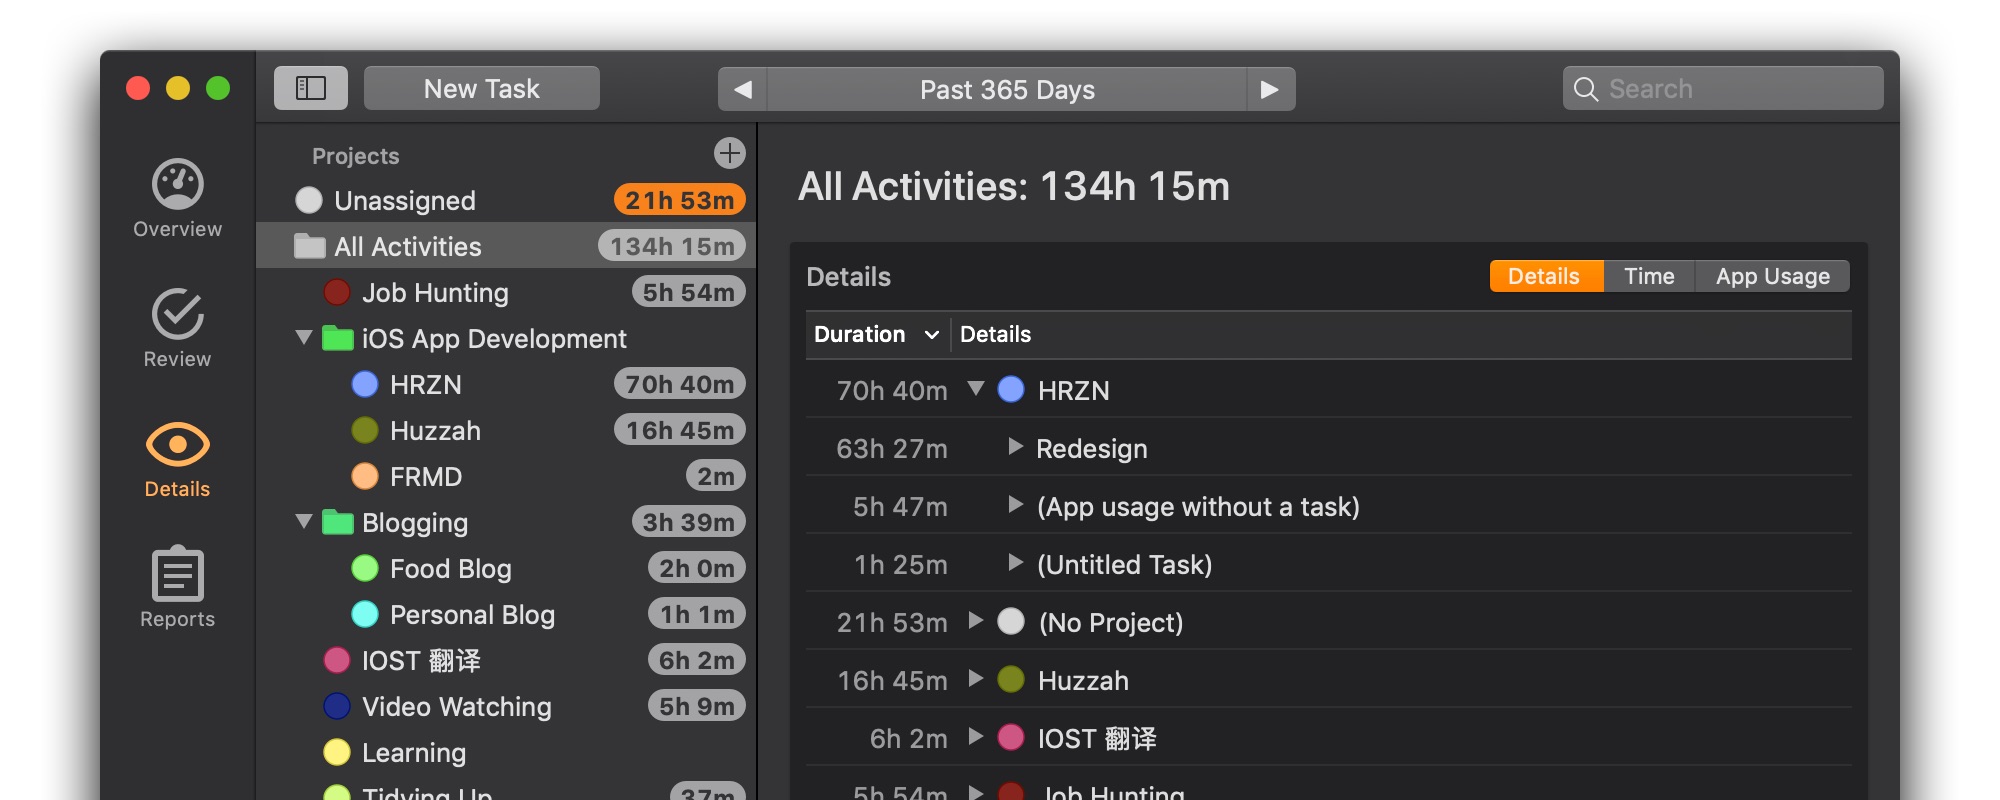2000x800 pixels.
Task: Switch to the App Usage tab
Action: [x=1772, y=276]
